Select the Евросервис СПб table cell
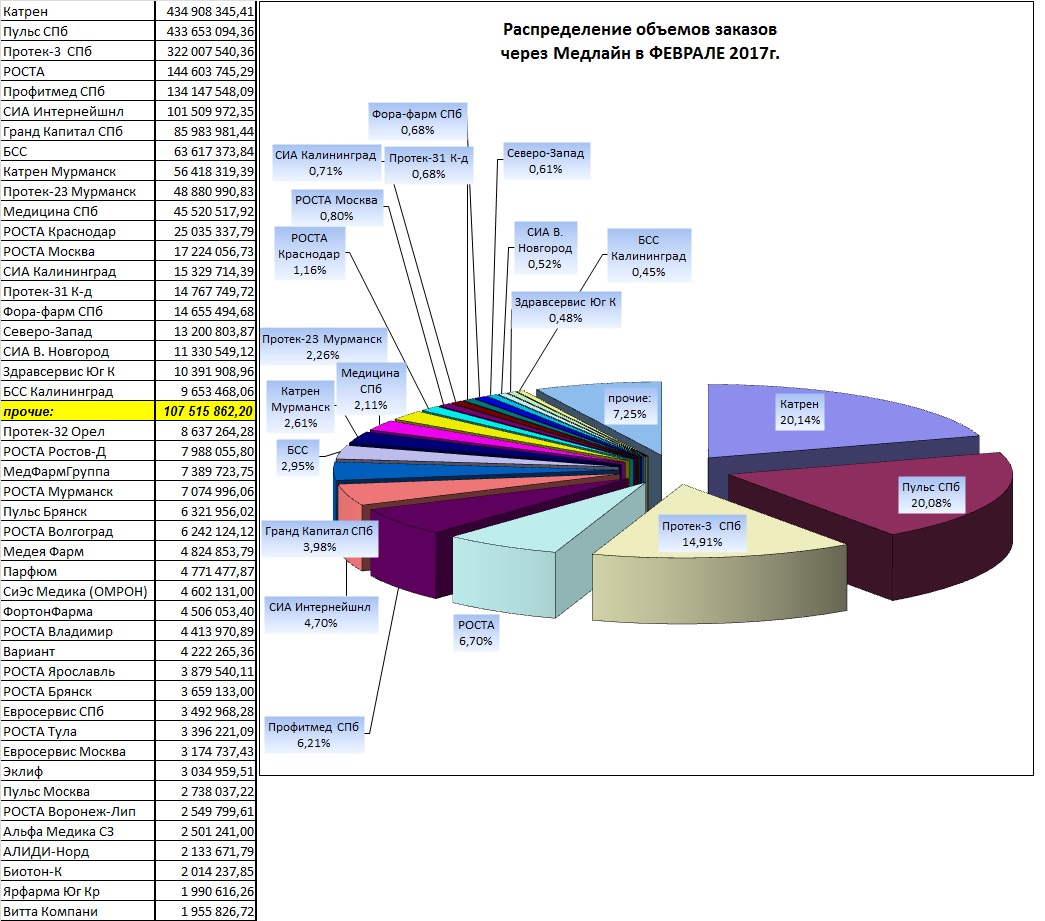Screen dimensions: 1045x921 [77, 711]
